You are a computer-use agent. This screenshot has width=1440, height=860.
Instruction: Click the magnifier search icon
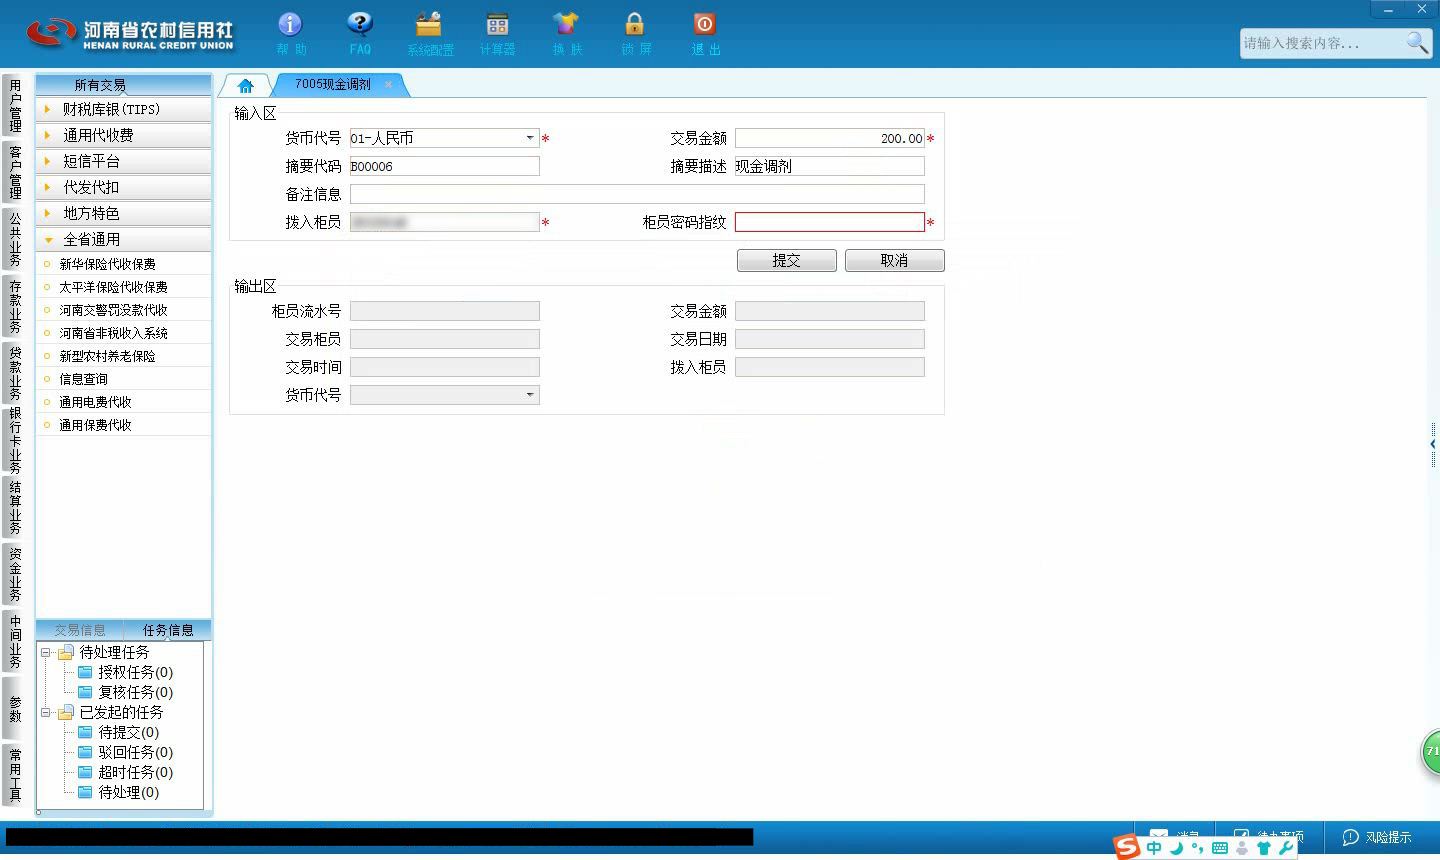pos(1417,42)
